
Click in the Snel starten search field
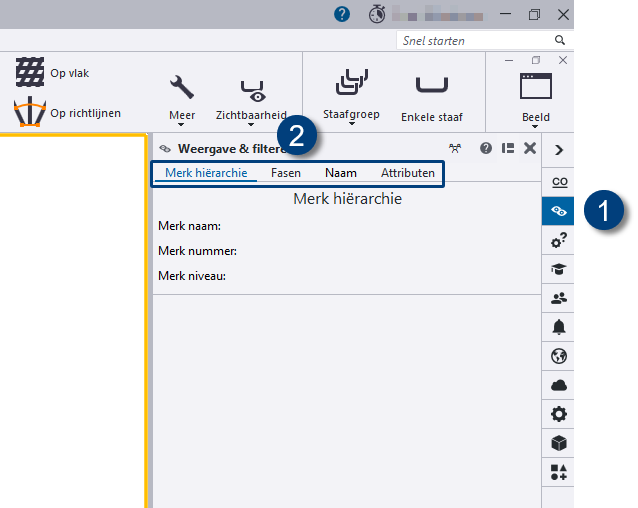point(472,41)
